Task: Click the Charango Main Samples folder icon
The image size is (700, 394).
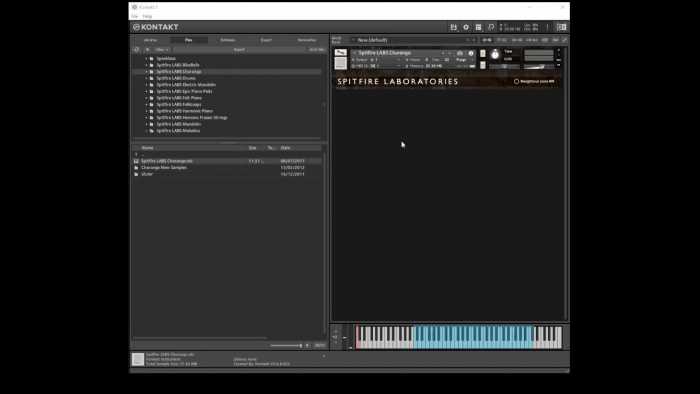Action: [x=136, y=168]
